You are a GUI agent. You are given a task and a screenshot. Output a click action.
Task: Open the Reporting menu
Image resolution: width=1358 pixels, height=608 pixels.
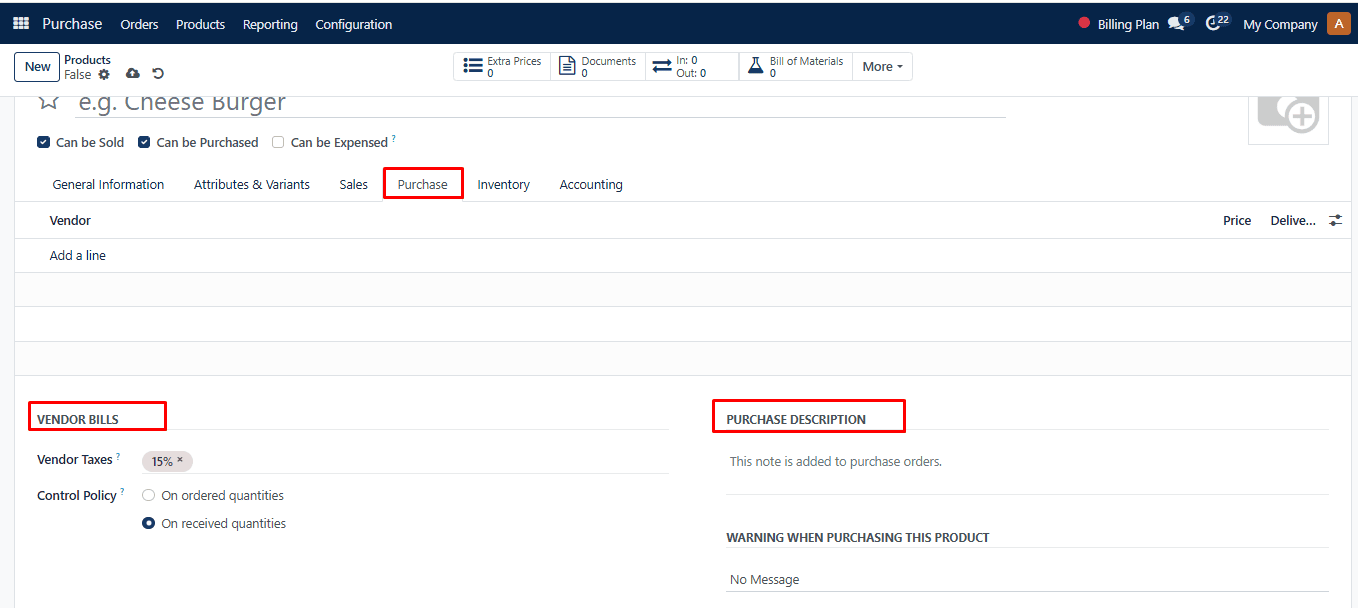click(270, 24)
